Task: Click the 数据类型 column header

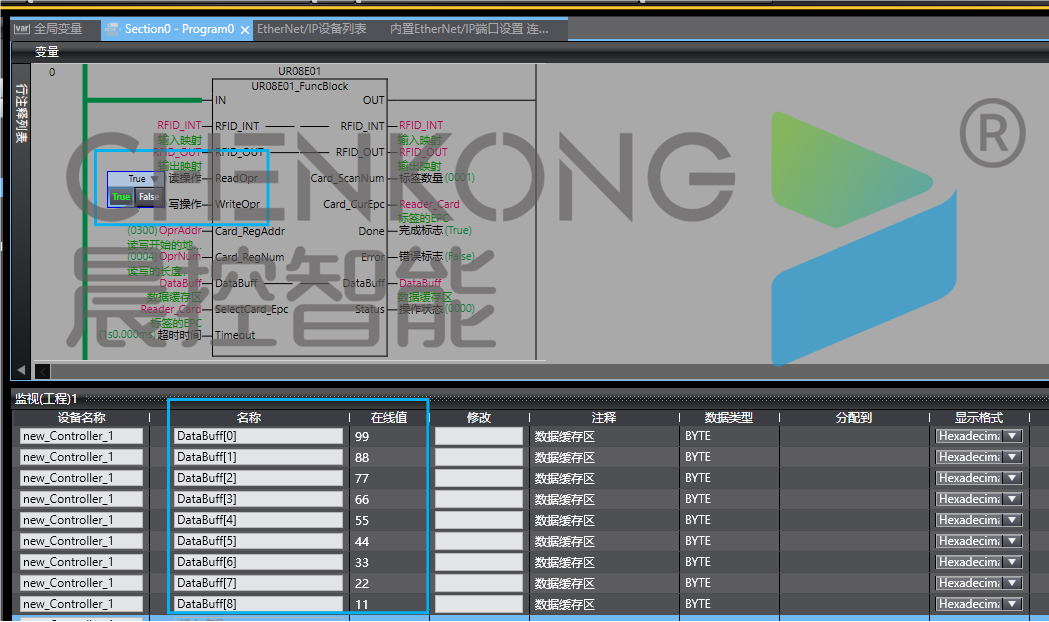Action: [x=729, y=417]
